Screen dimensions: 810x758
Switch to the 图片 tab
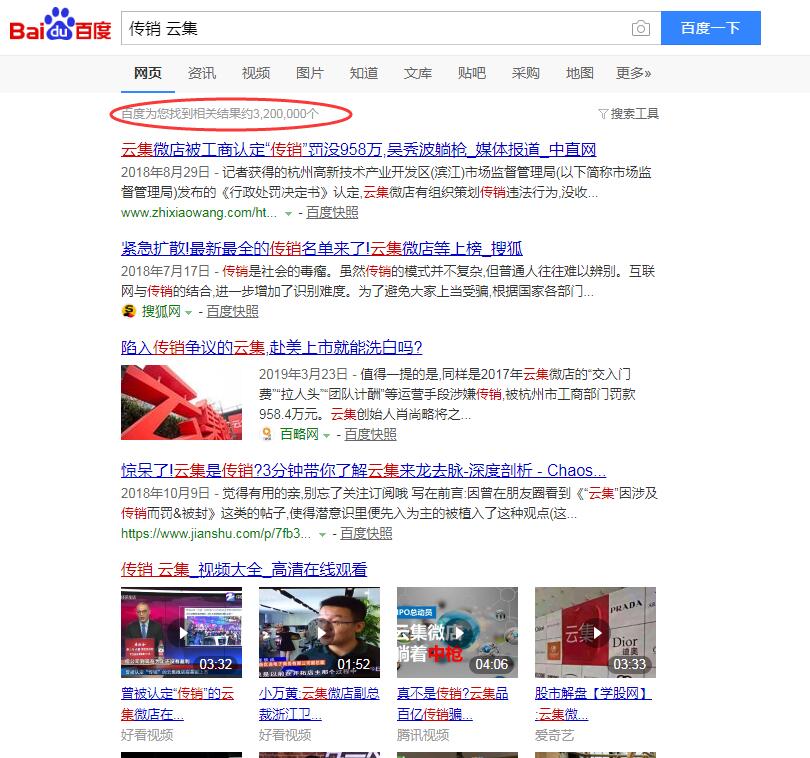310,73
